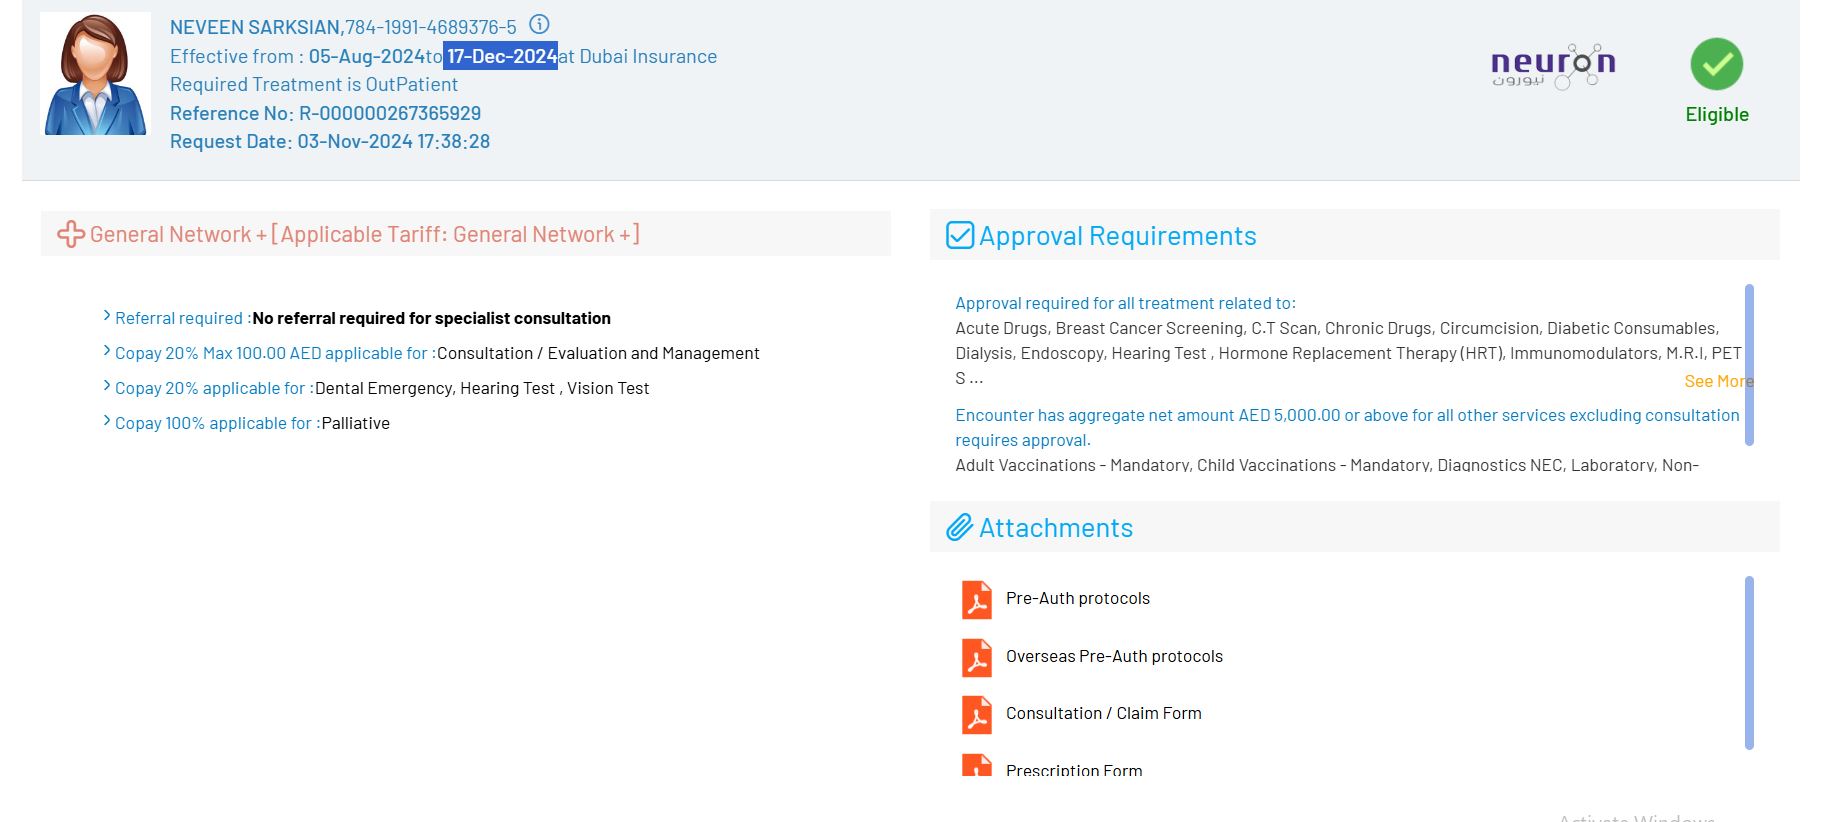Open the Prescription Form attachment link
Image resolution: width=1844 pixels, height=822 pixels.
coord(1074,770)
